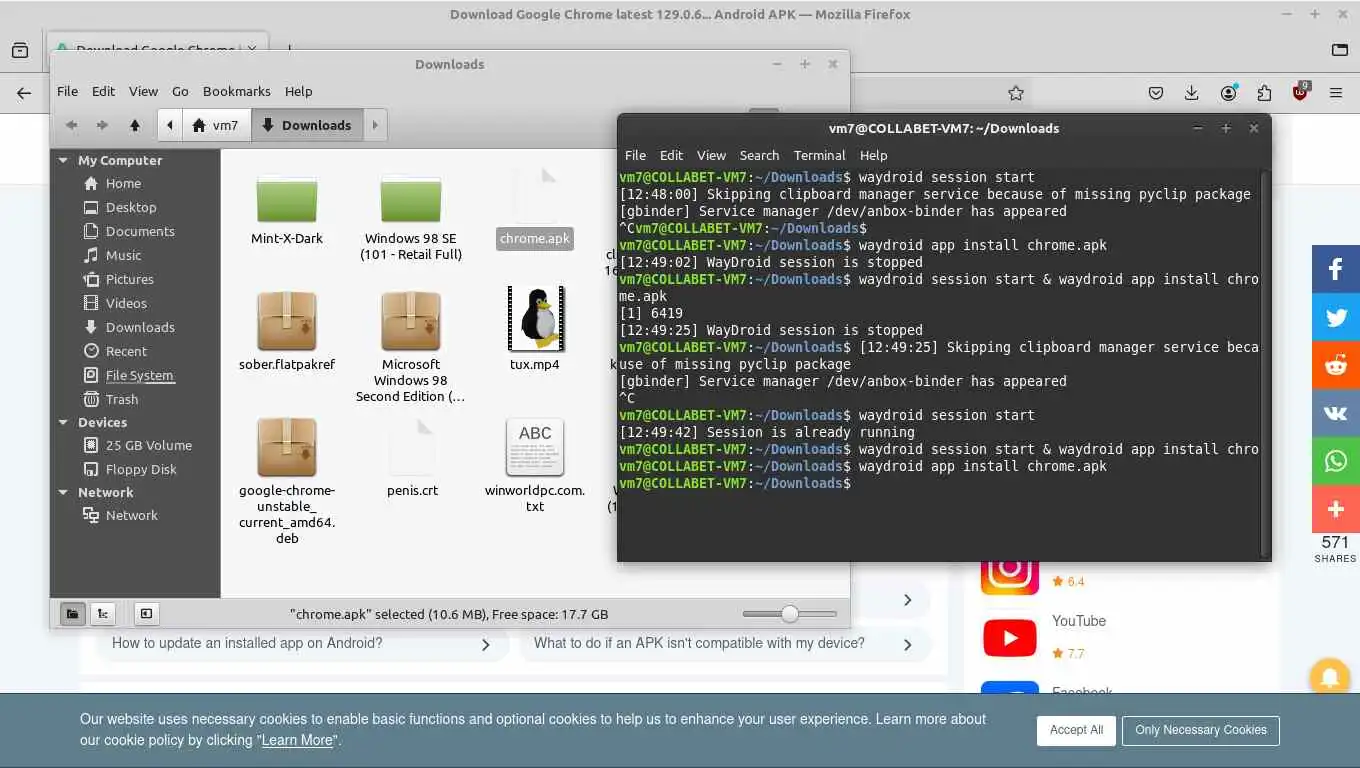This screenshot has height=768, width=1360.
Task: Open the Terminal menu in the terminal
Action: tap(819, 156)
